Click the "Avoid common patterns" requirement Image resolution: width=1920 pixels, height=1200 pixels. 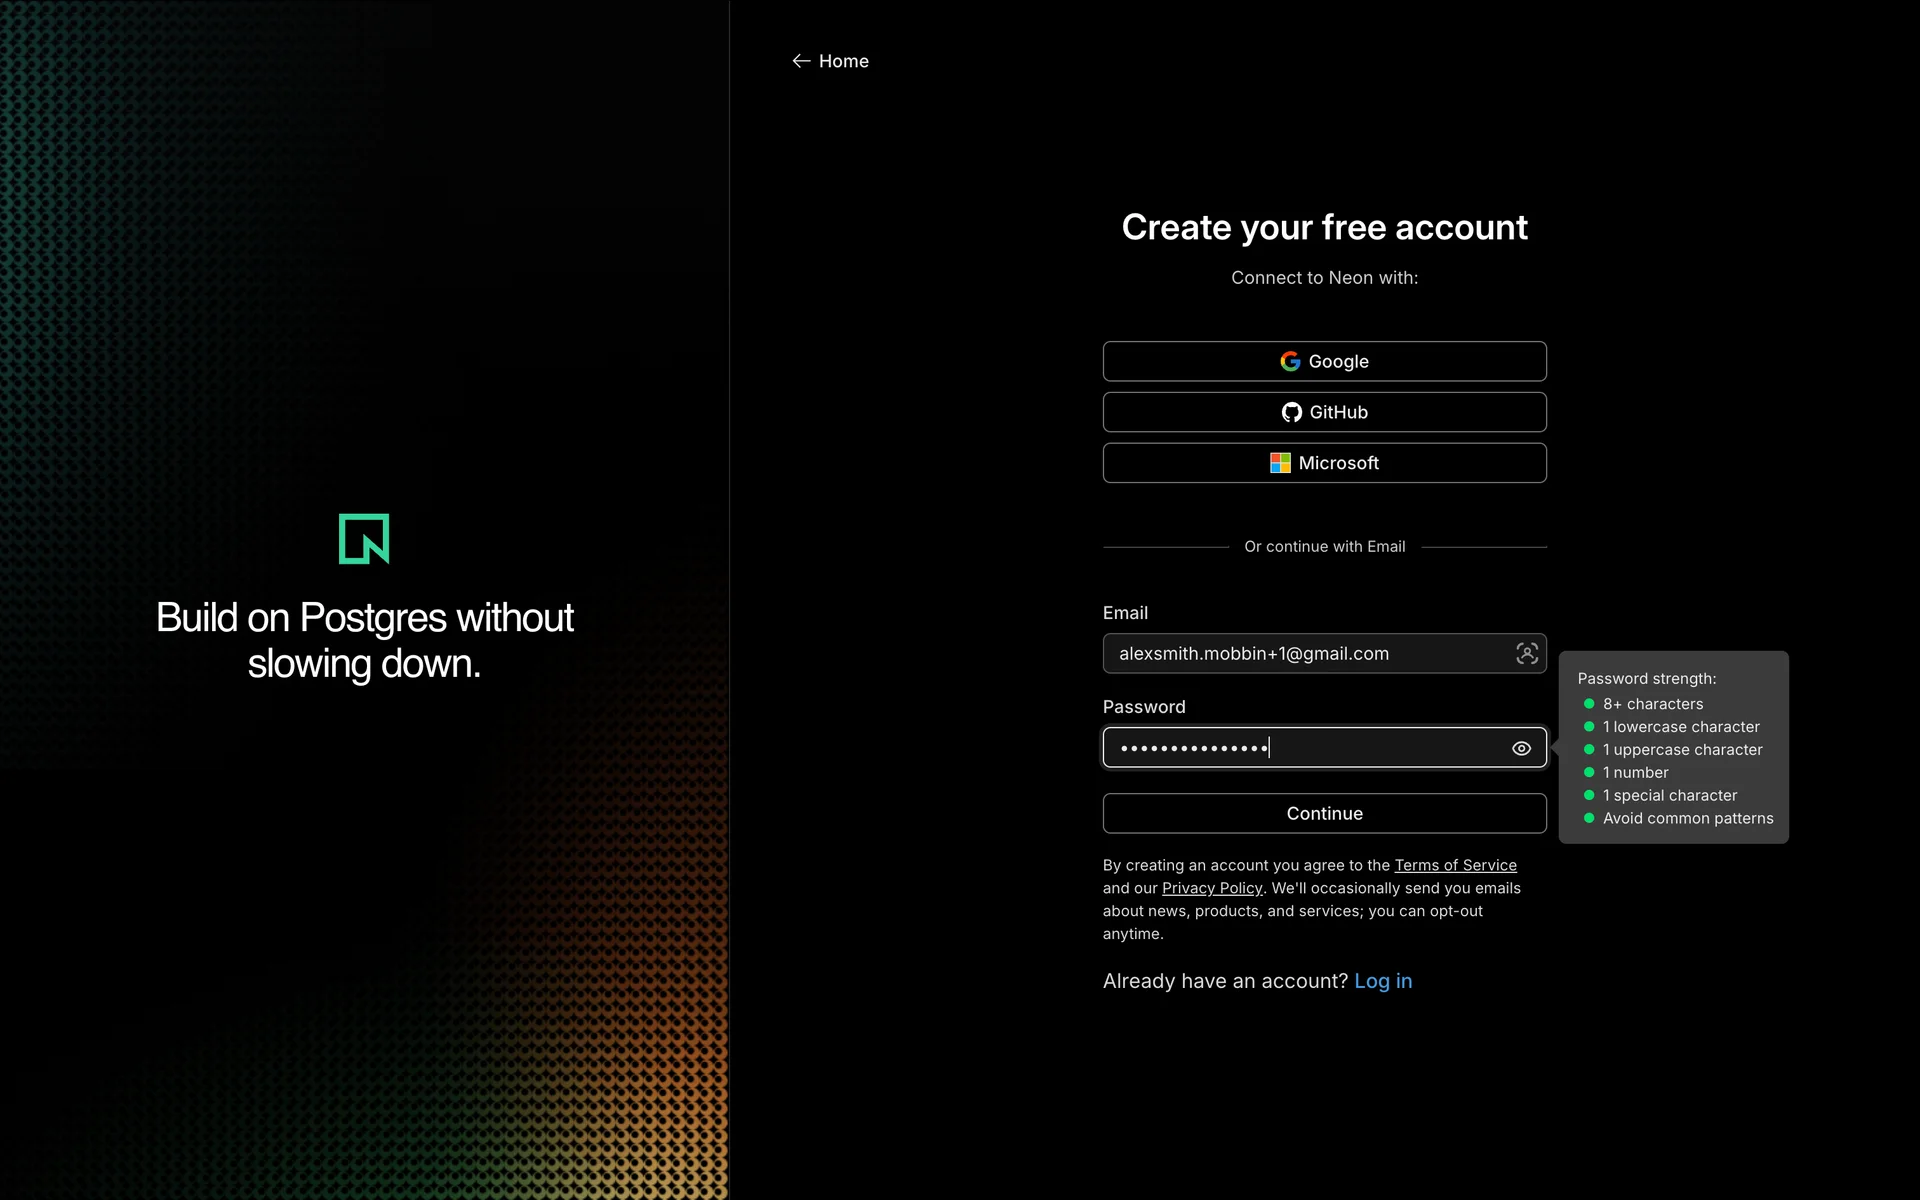pyautogui.click(x=1688, y=818)
